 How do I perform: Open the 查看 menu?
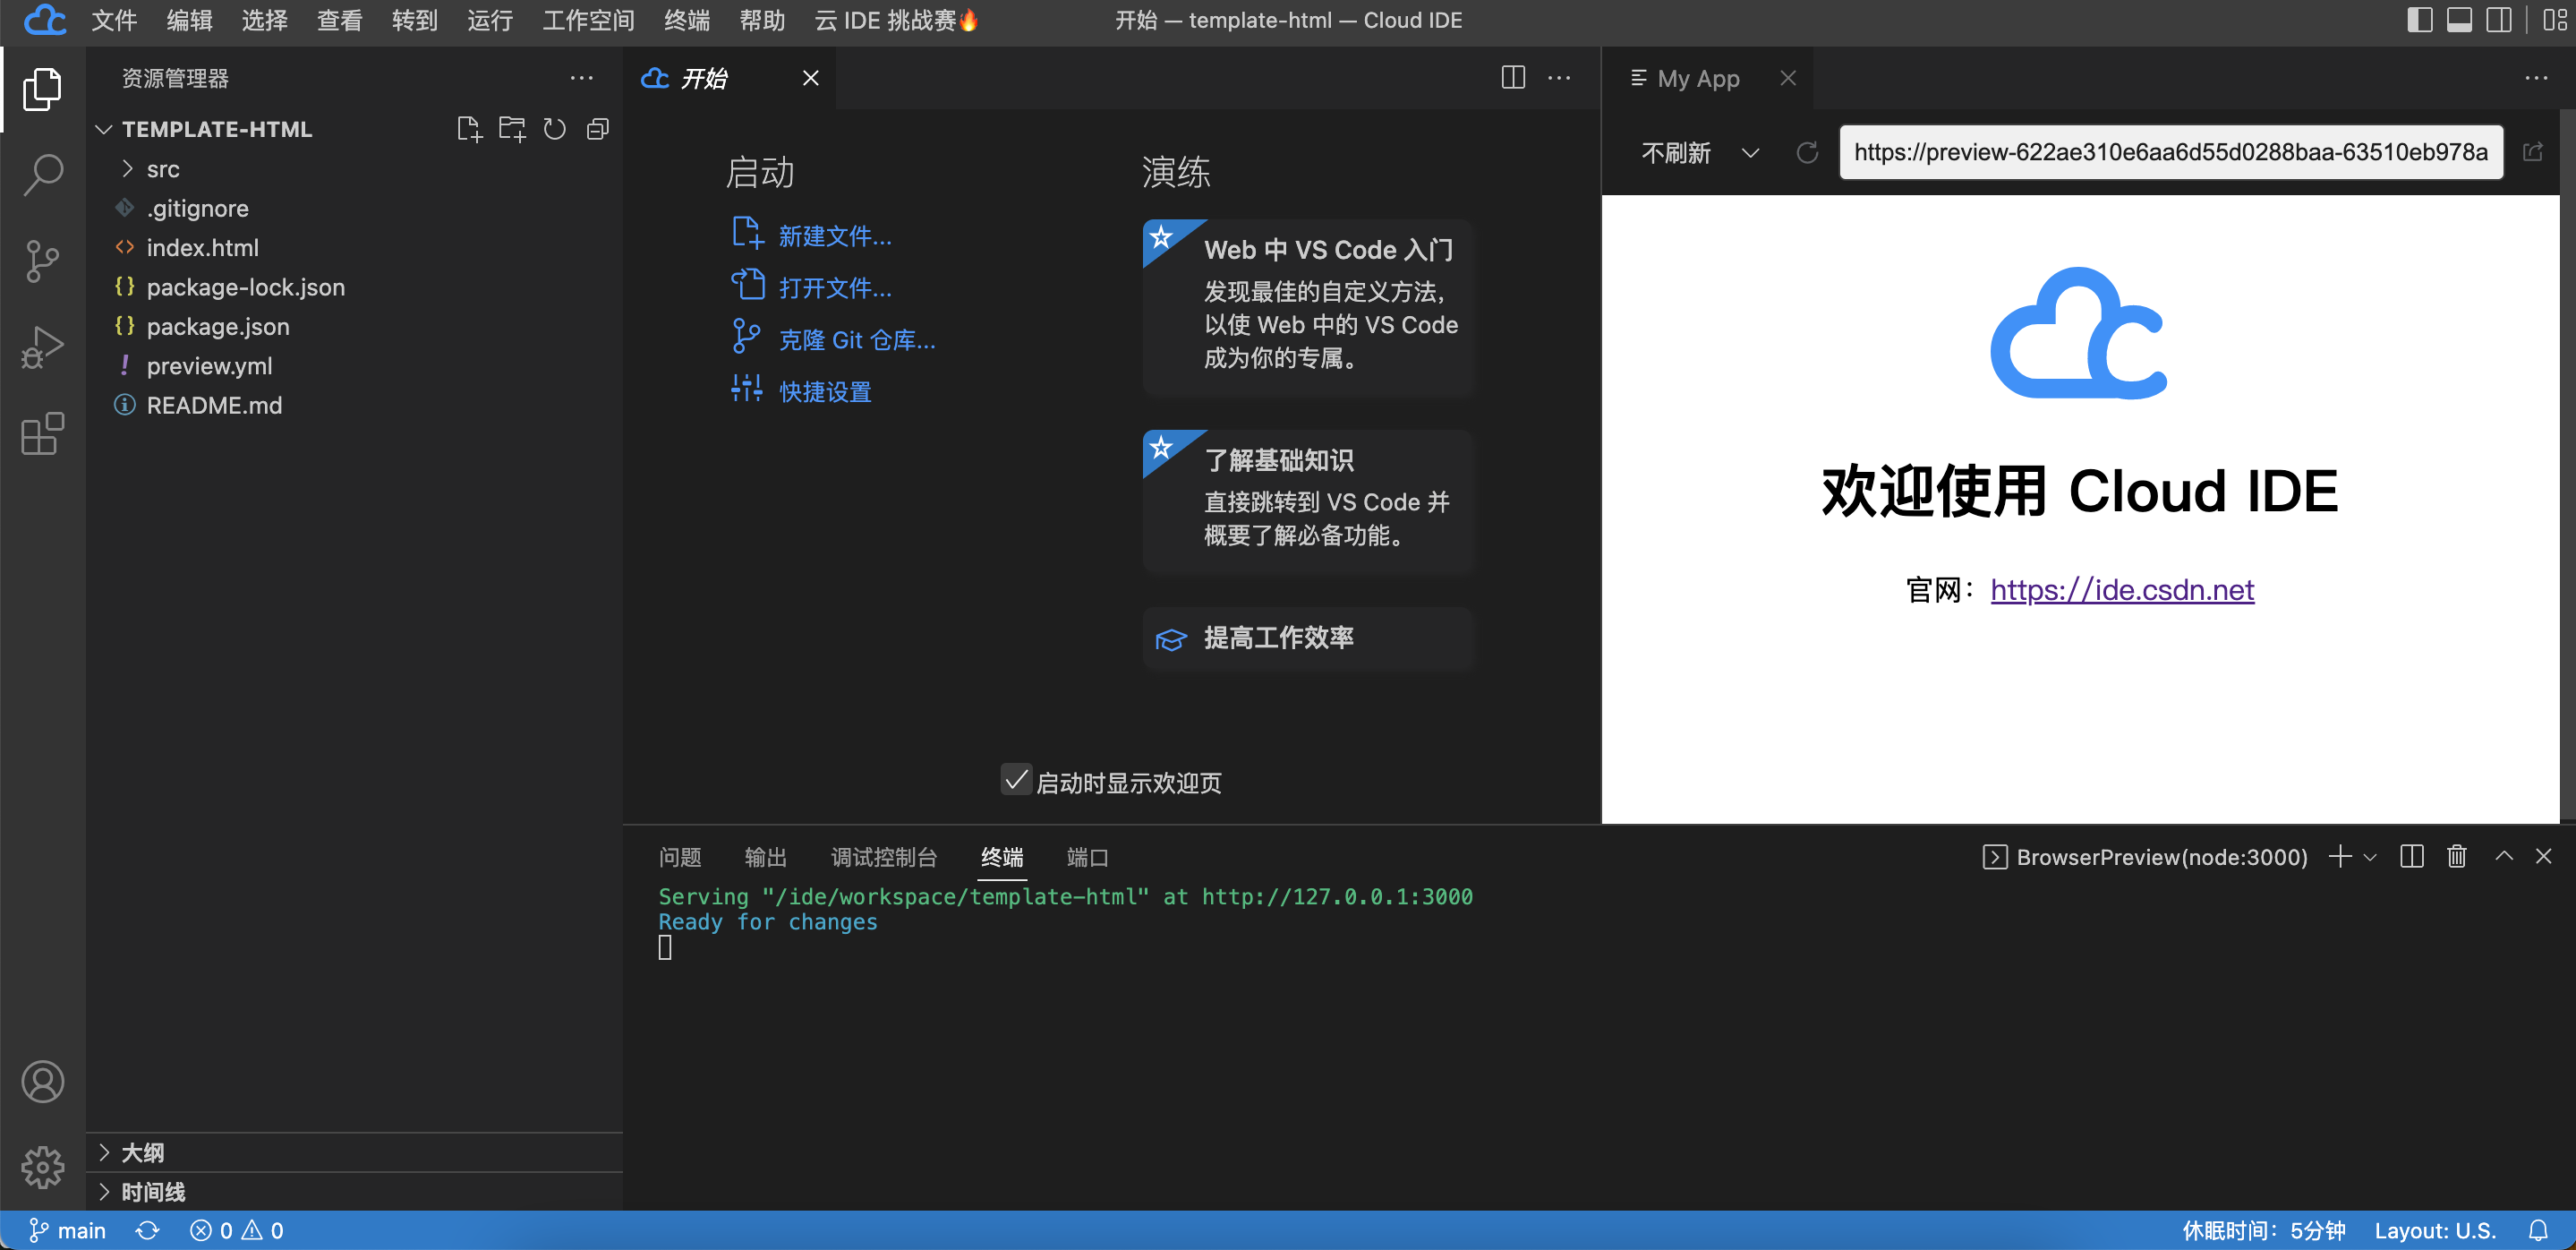click(x=339, y=20)
